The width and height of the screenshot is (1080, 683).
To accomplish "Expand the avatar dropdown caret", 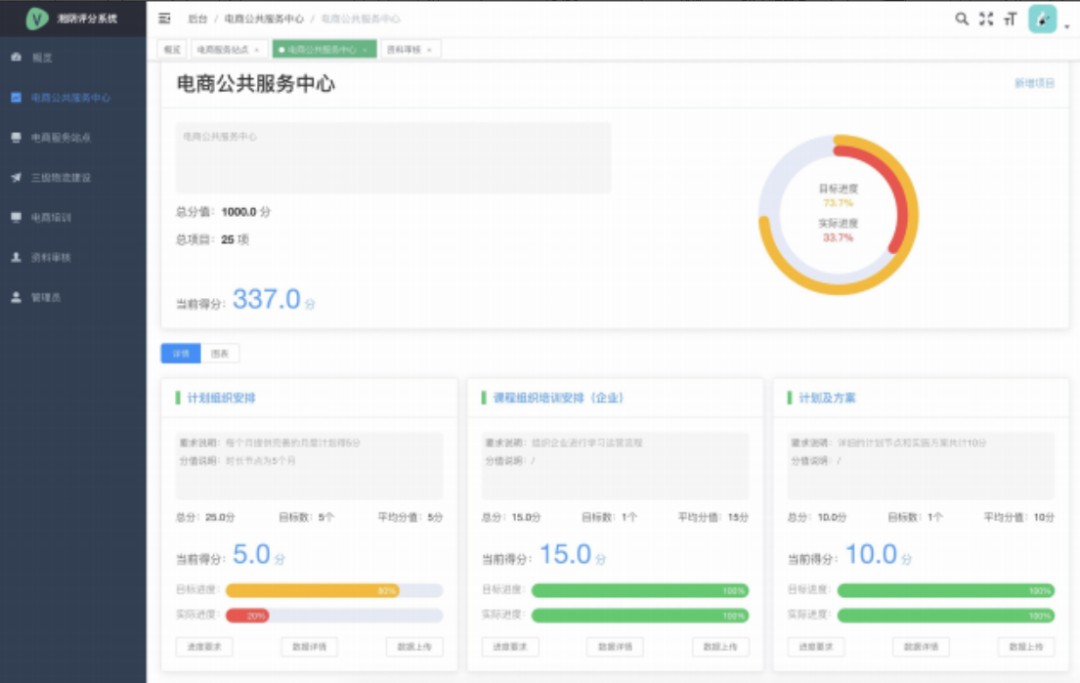I will point(1066,28).
